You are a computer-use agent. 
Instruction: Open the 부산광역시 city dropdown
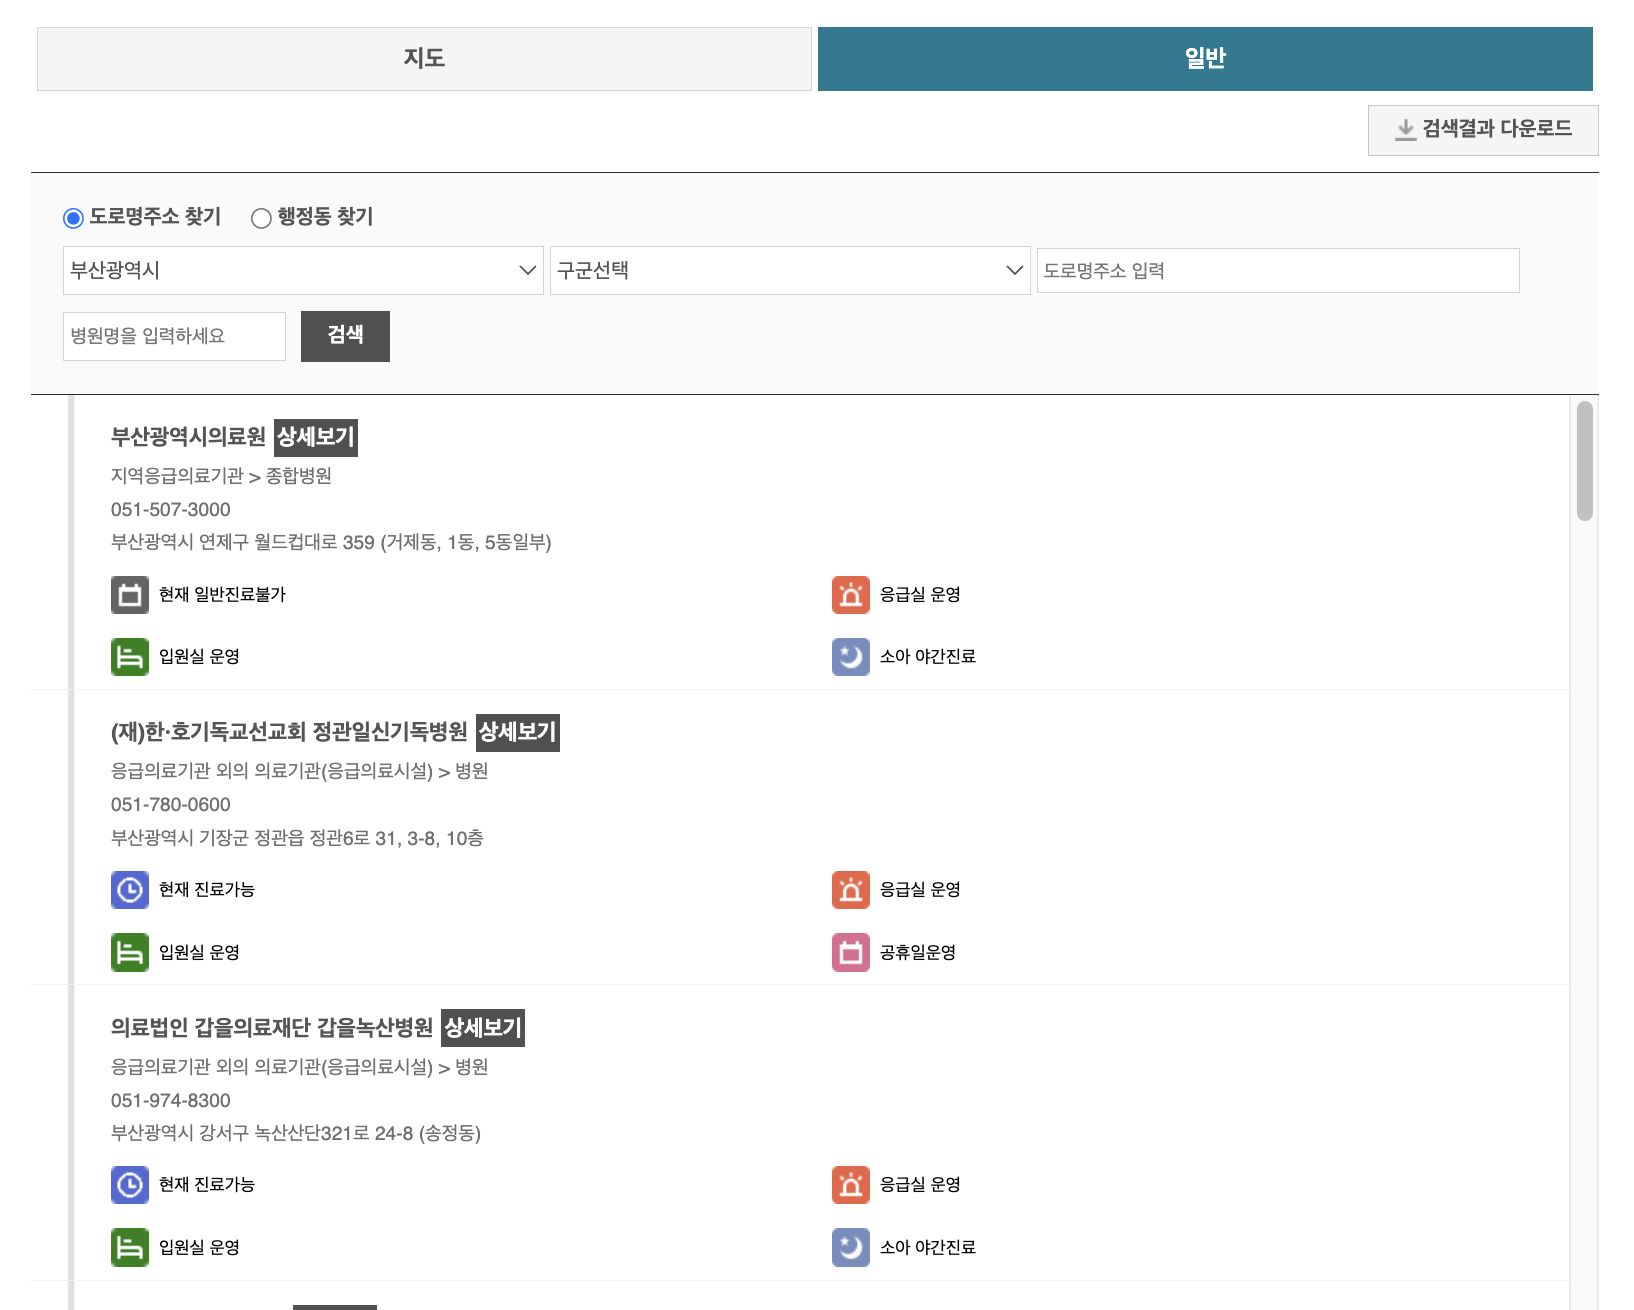303,270
